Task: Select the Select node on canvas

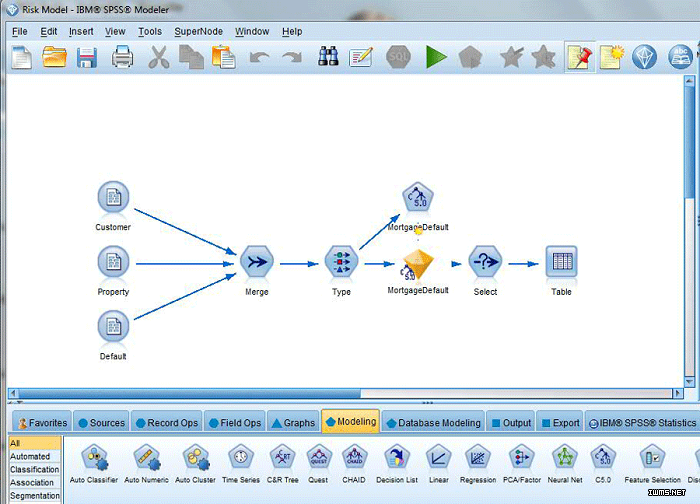Action: click(x=485, y=262)
